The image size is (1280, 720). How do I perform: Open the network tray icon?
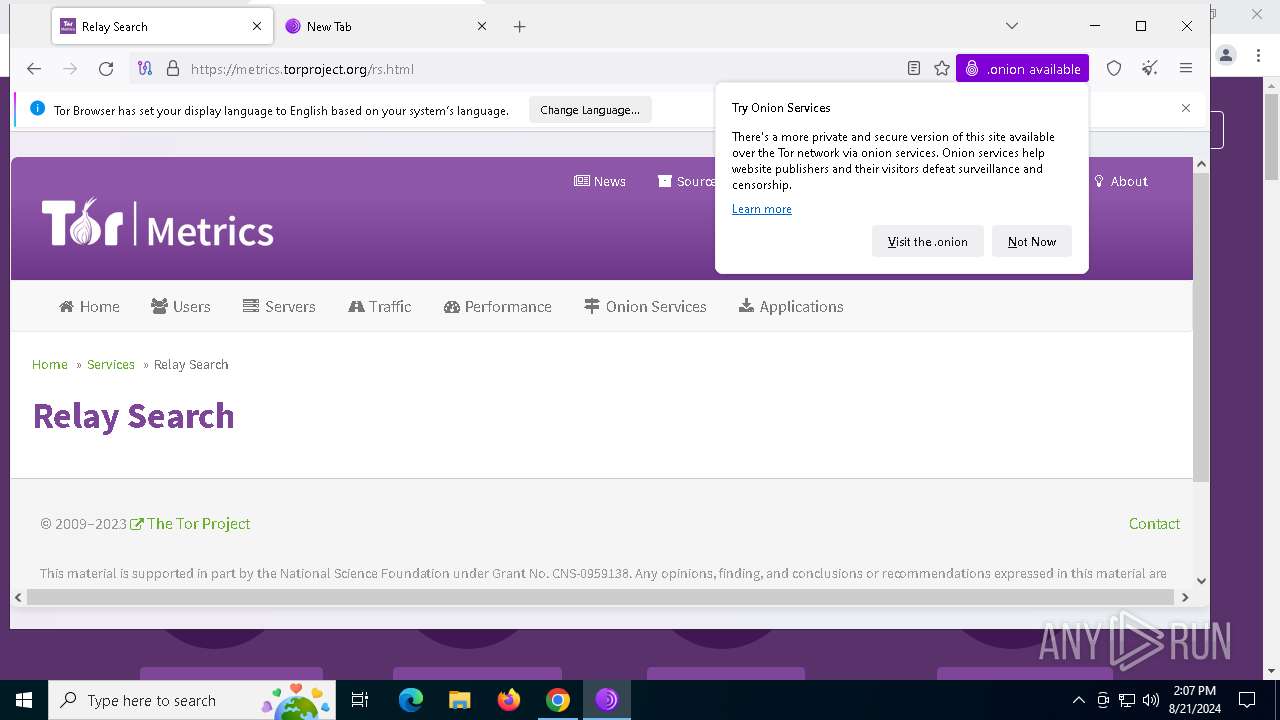(1127, 700)
